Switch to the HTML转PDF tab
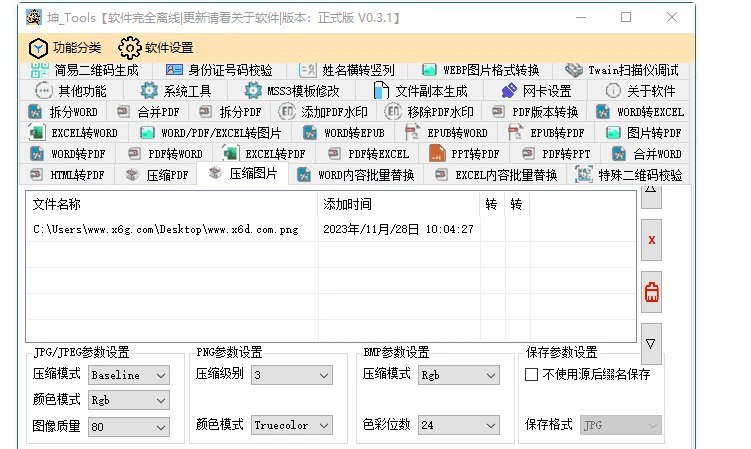The height and width of the screenshot is (449, 751). point(68,175)
